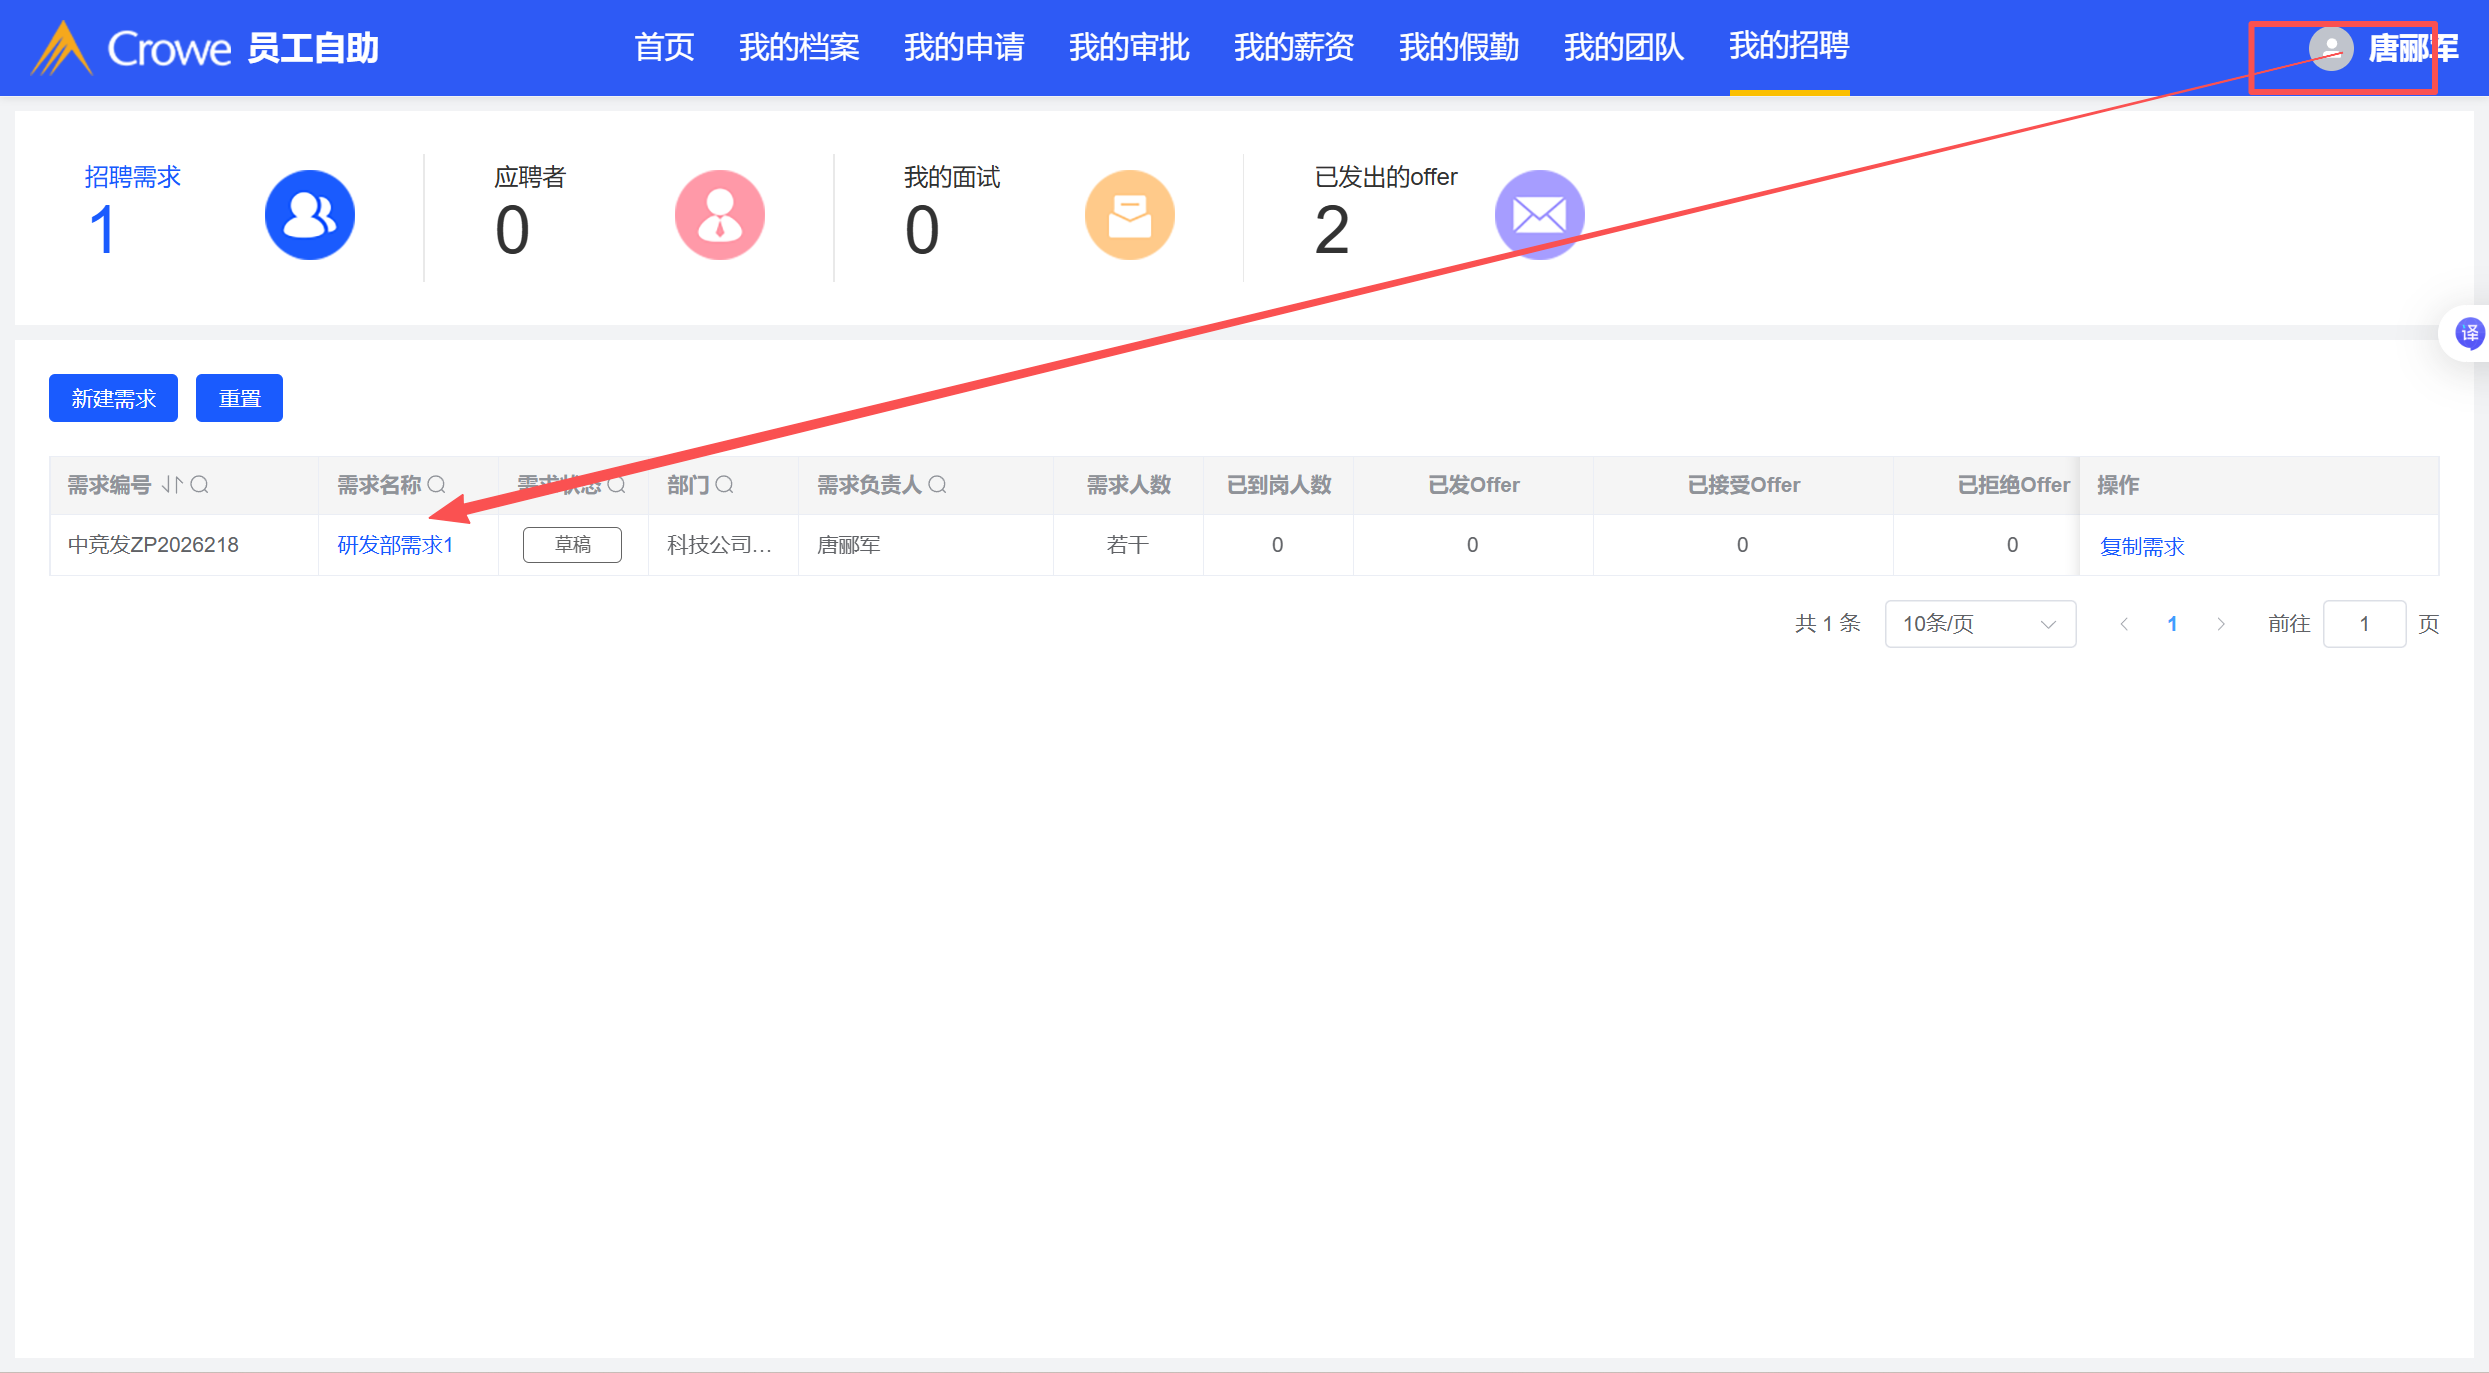The width and height of the screenshot is (2489, 1373).
Task: Click the pink applicants person icon
Action: pos(719,215)
